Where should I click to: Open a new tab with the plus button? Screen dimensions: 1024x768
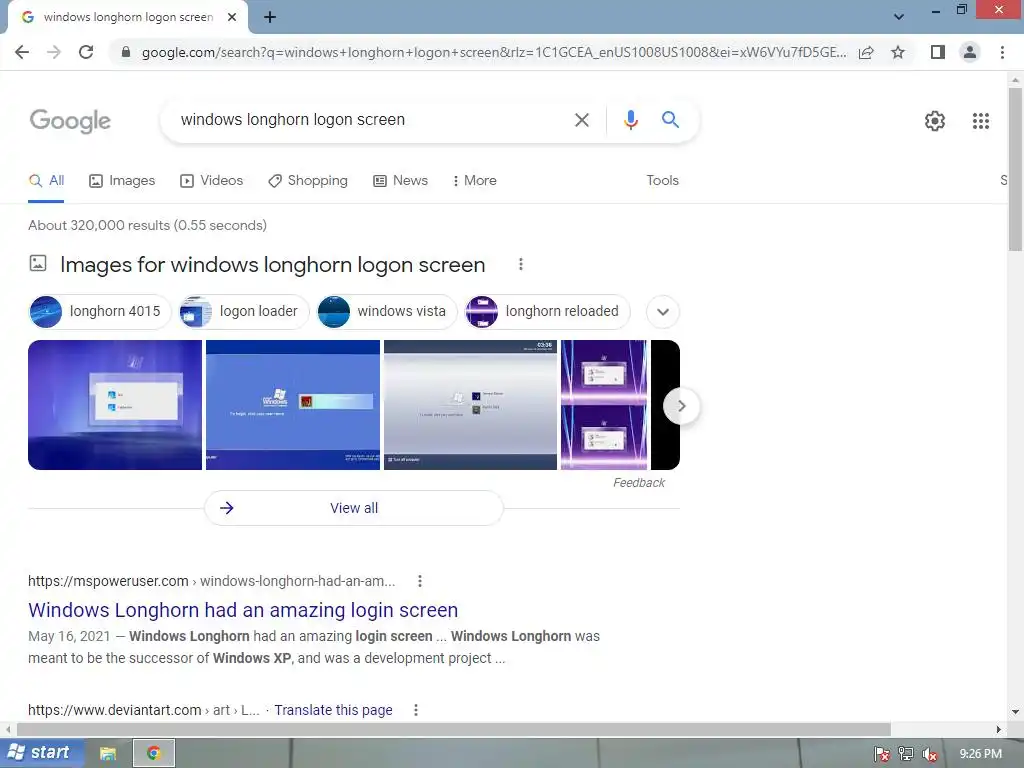(270, 18)
